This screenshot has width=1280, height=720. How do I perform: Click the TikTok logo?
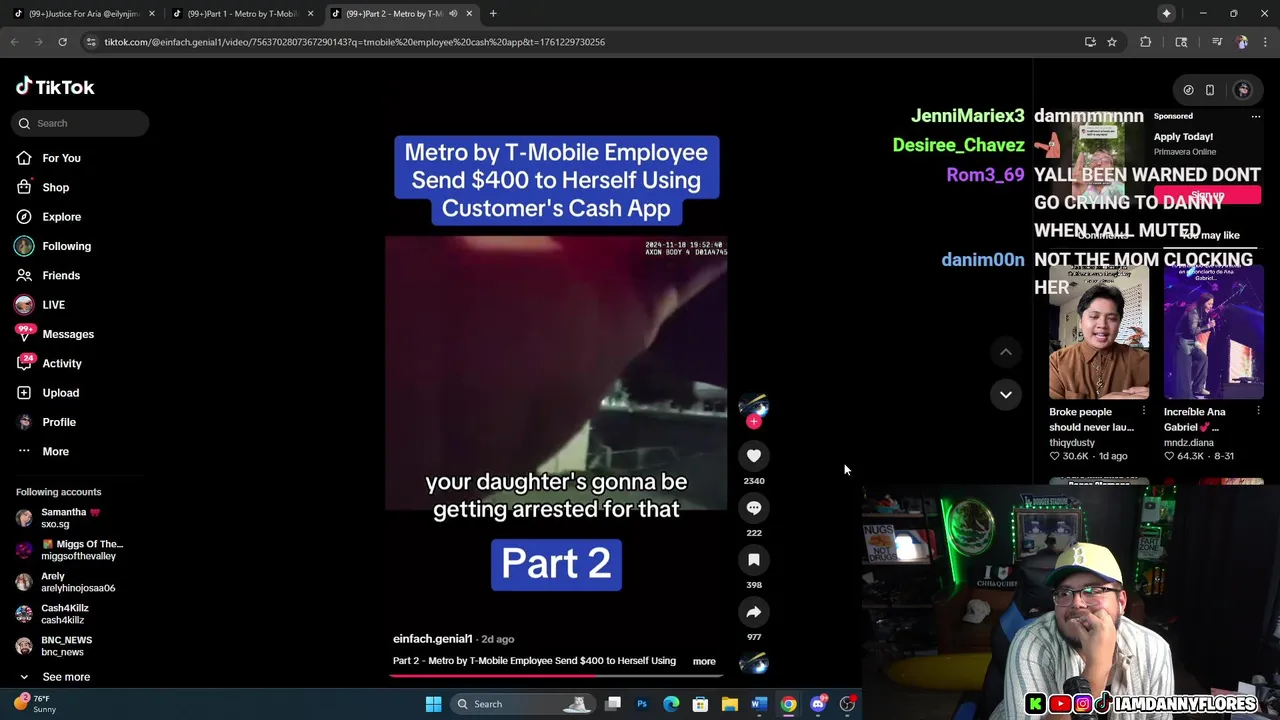pos(55,87)
